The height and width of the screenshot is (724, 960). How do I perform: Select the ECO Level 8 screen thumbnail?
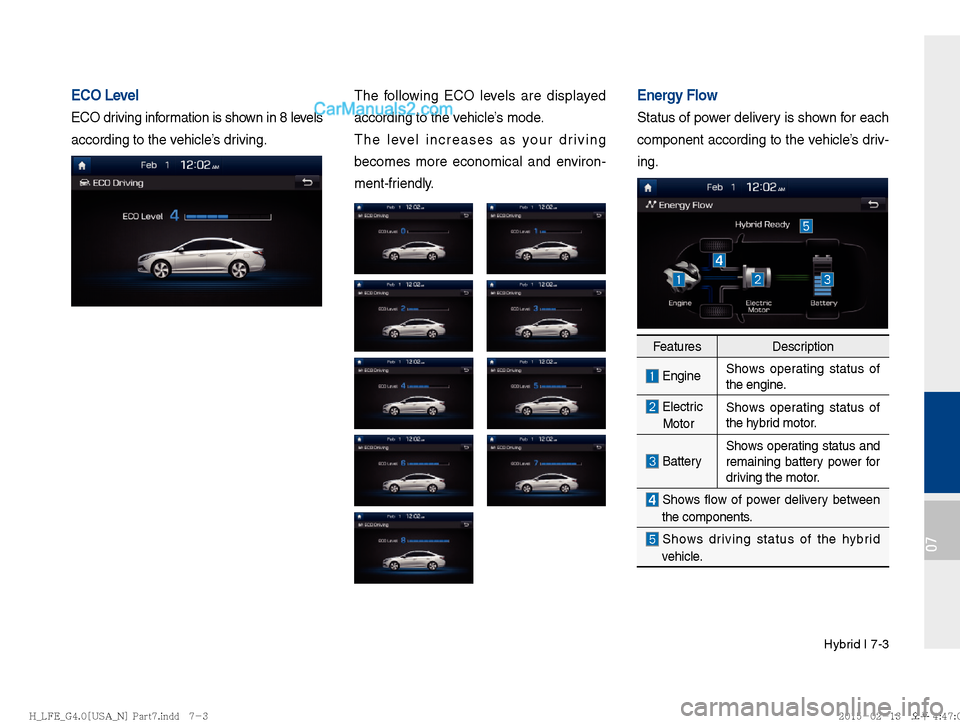pyautogui.click(x=413, y=548)
